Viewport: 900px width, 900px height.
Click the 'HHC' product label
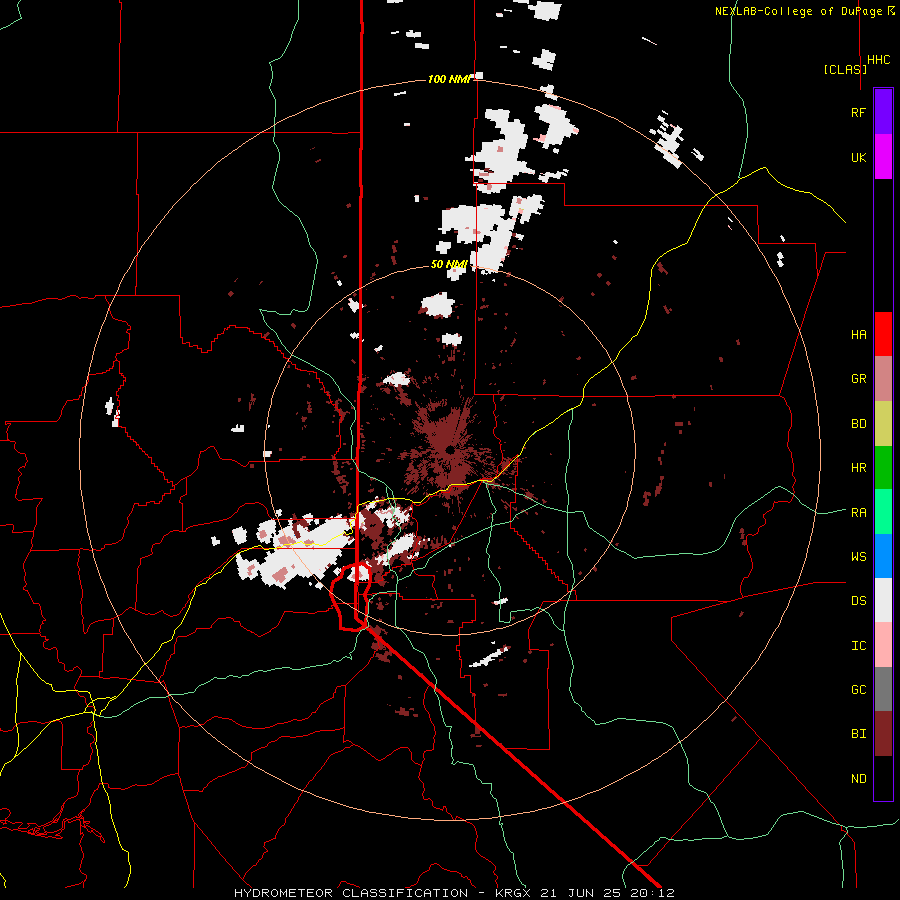coord(879,60)
